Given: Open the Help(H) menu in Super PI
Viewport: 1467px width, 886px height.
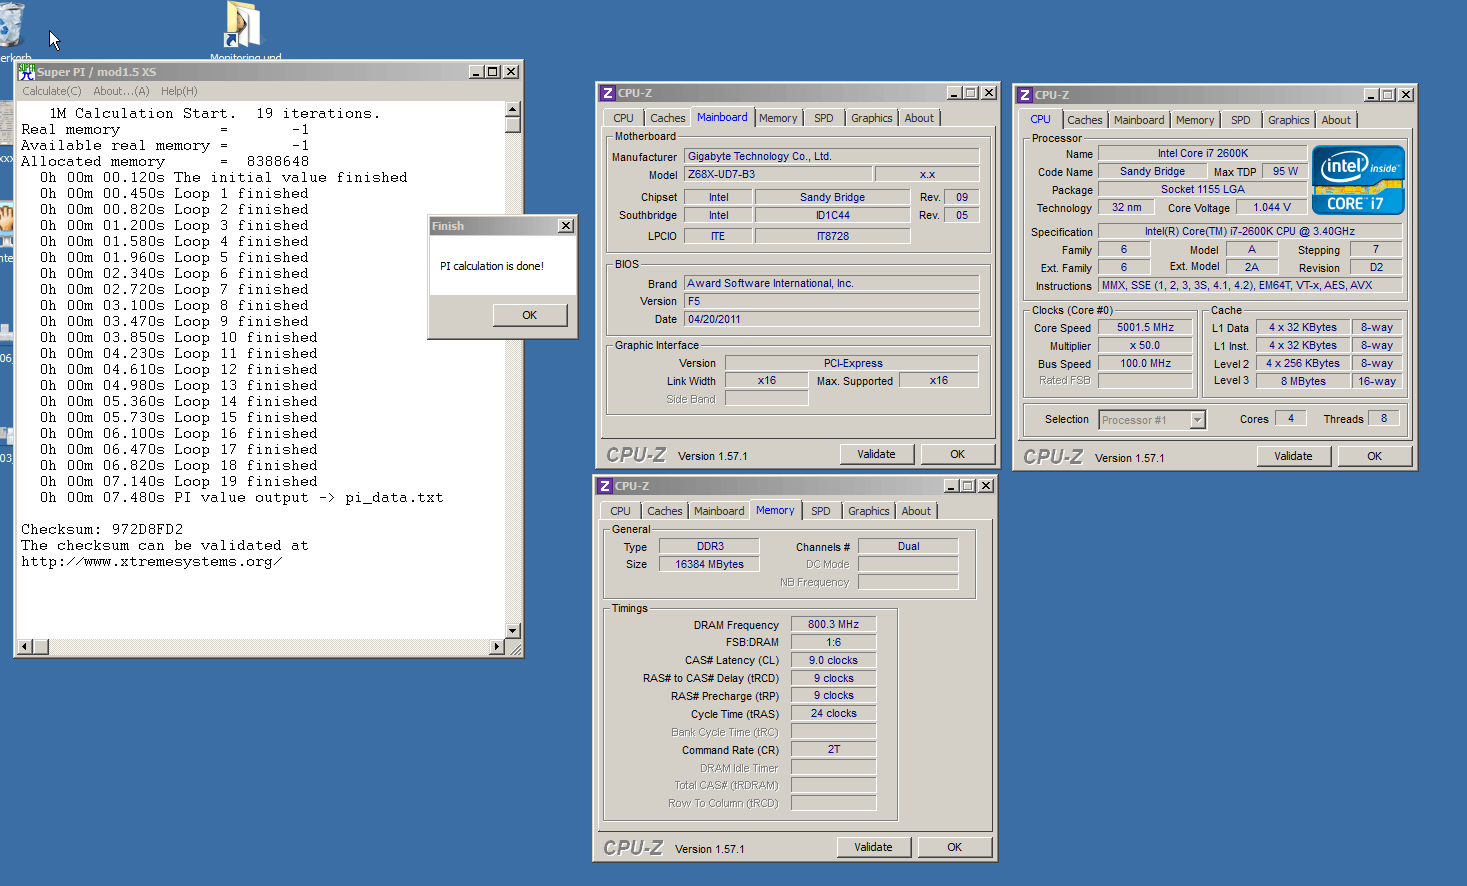Looking at the screenshot, I should 179,91.
